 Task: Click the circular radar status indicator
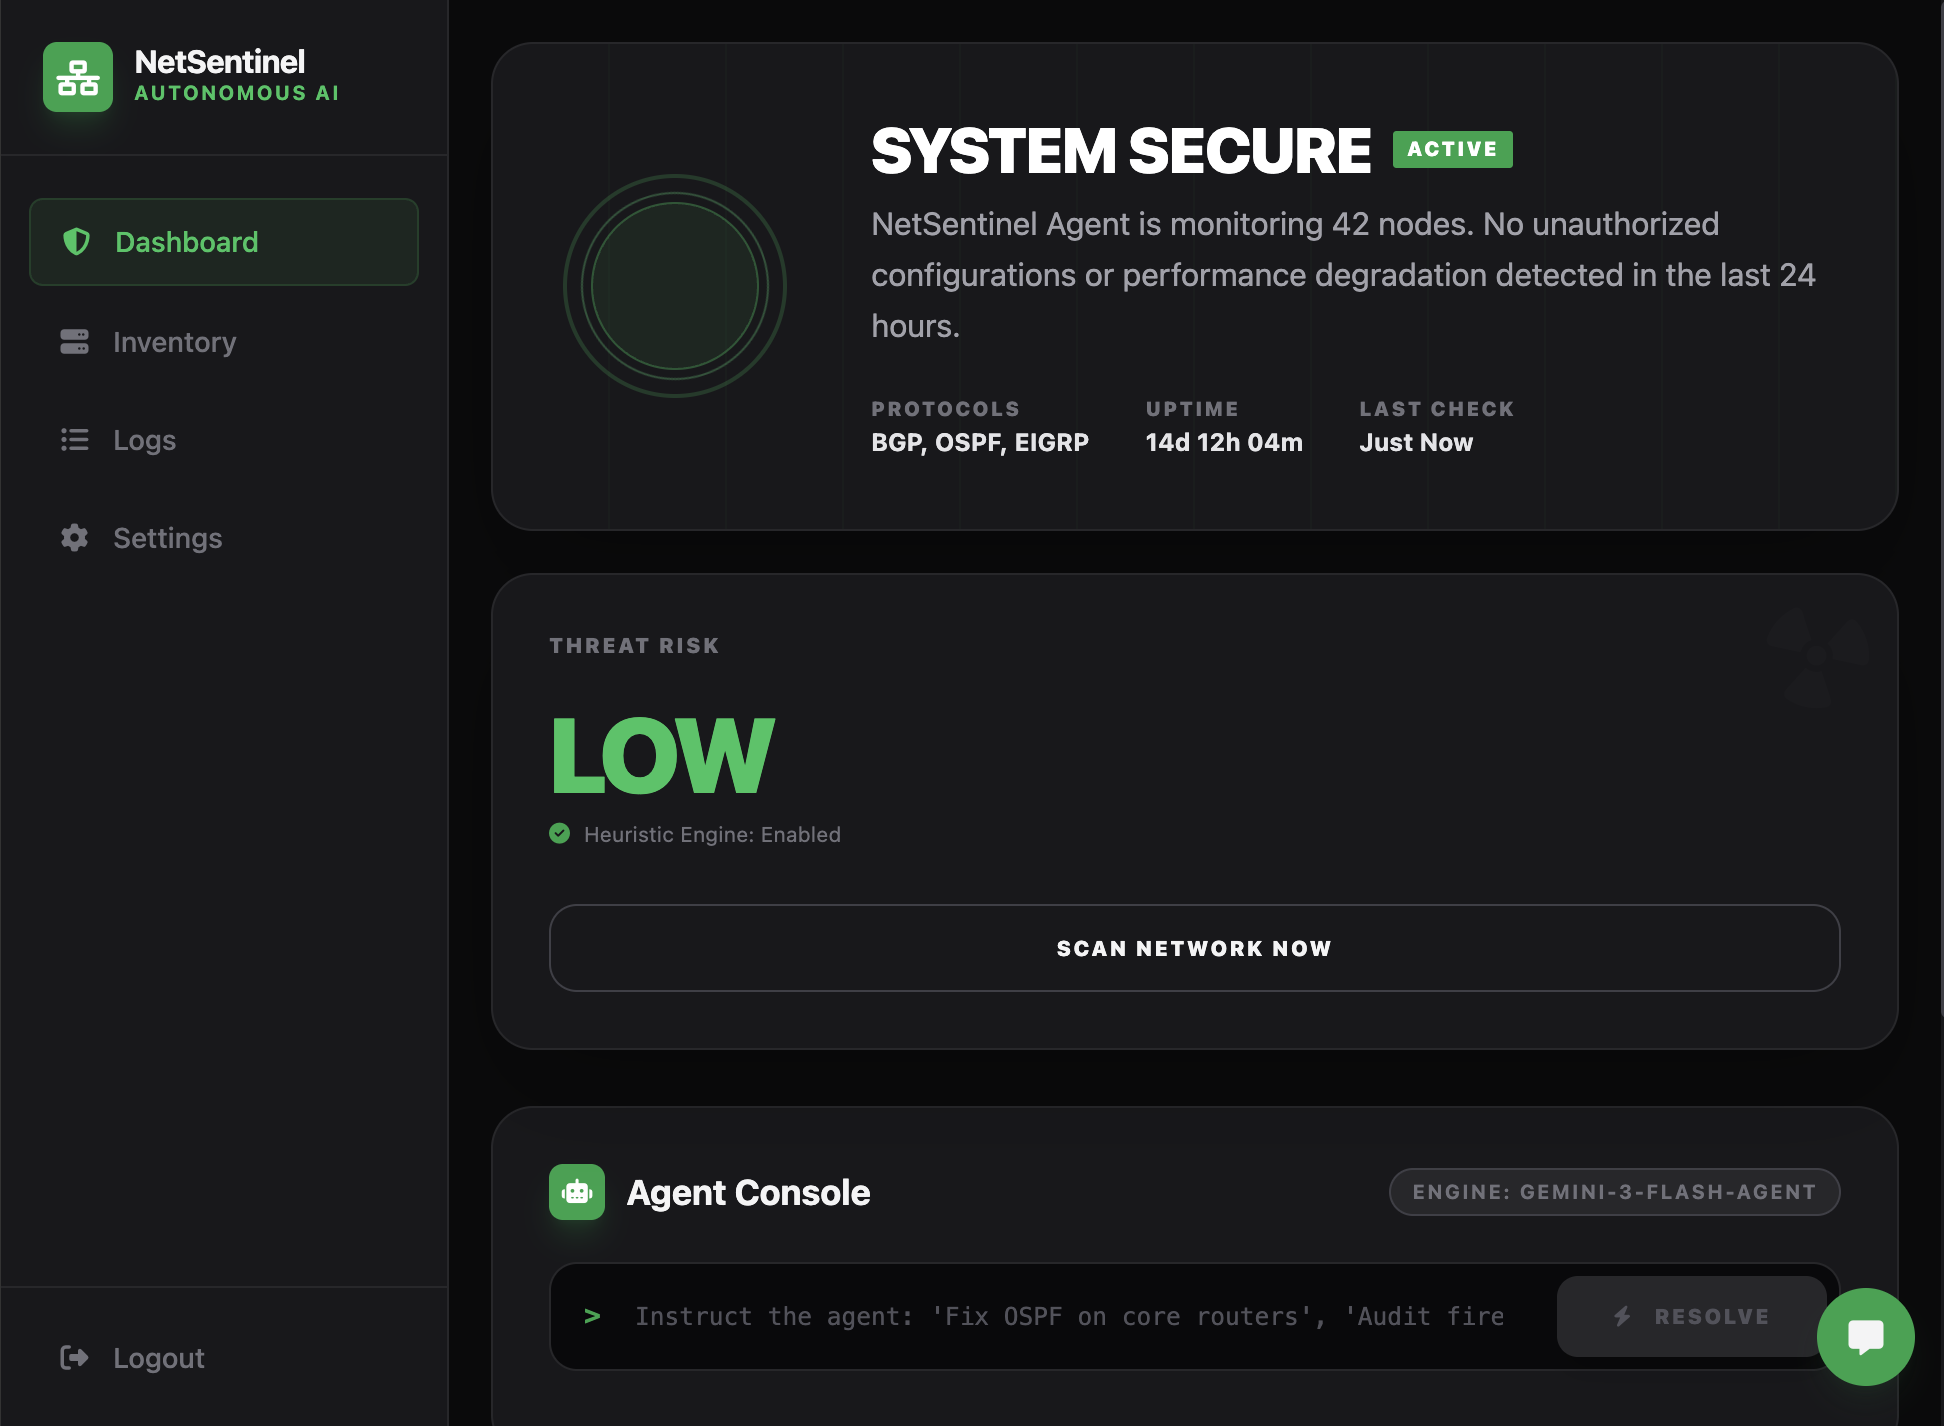point(675,286)
